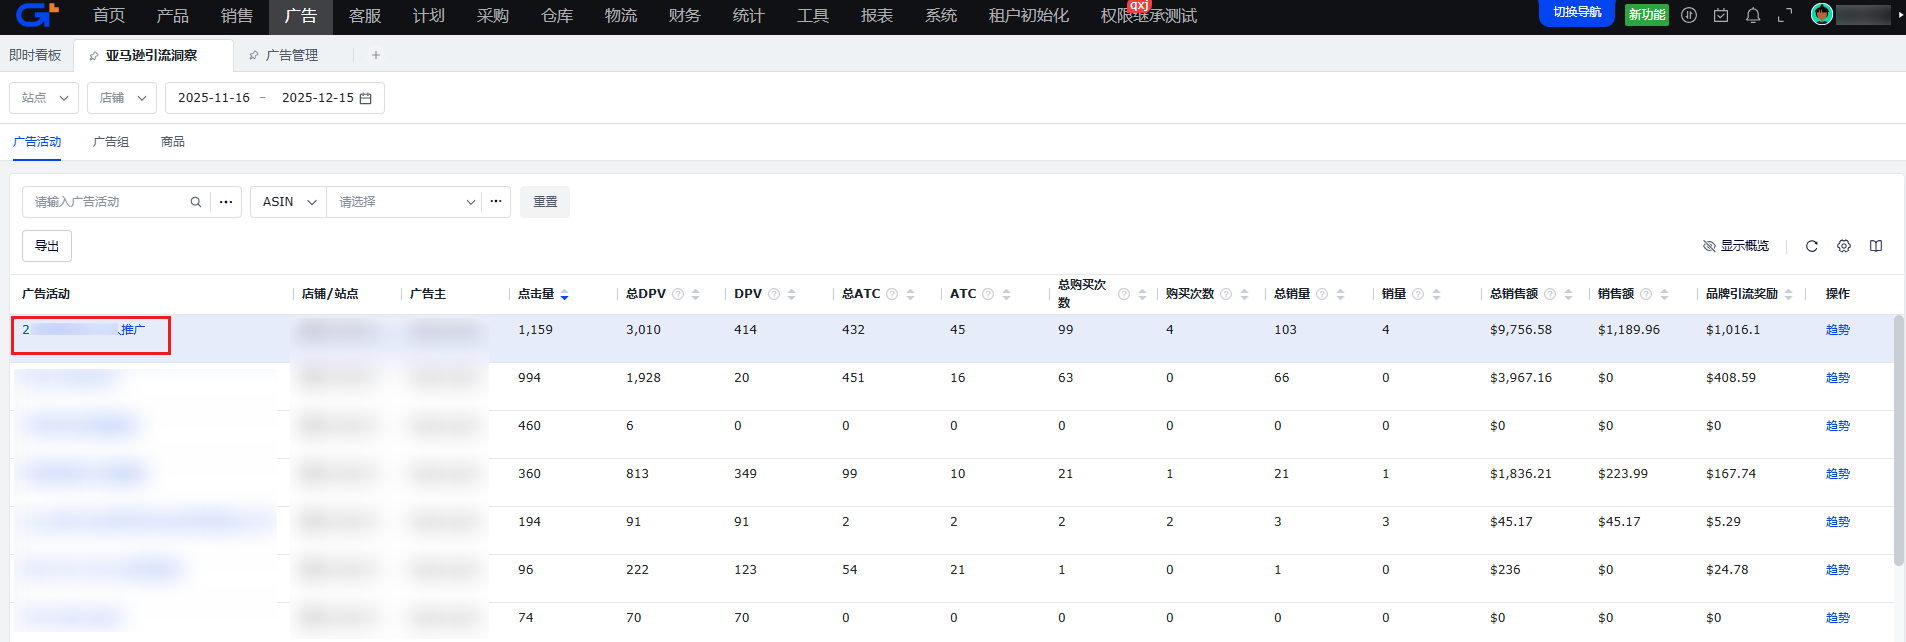
Task: Click the notification bell icon
Action: coord(1753,15)
